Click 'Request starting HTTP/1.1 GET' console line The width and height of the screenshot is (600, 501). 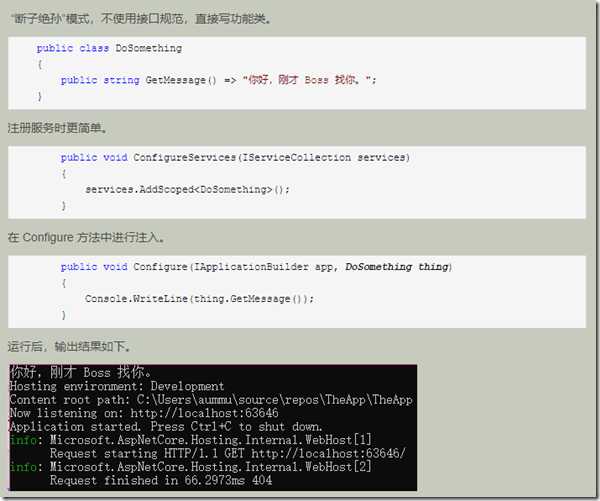(x=227, y=454)
